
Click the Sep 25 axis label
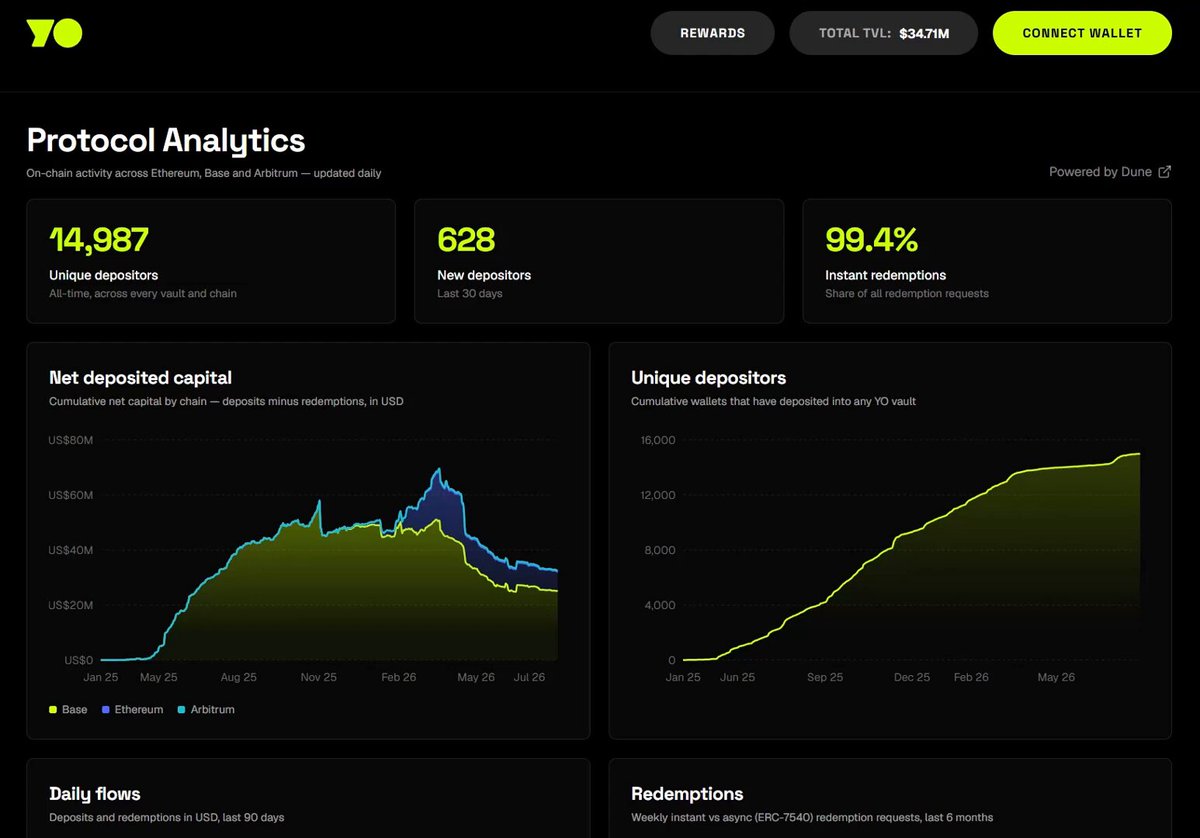click(825, 677)
